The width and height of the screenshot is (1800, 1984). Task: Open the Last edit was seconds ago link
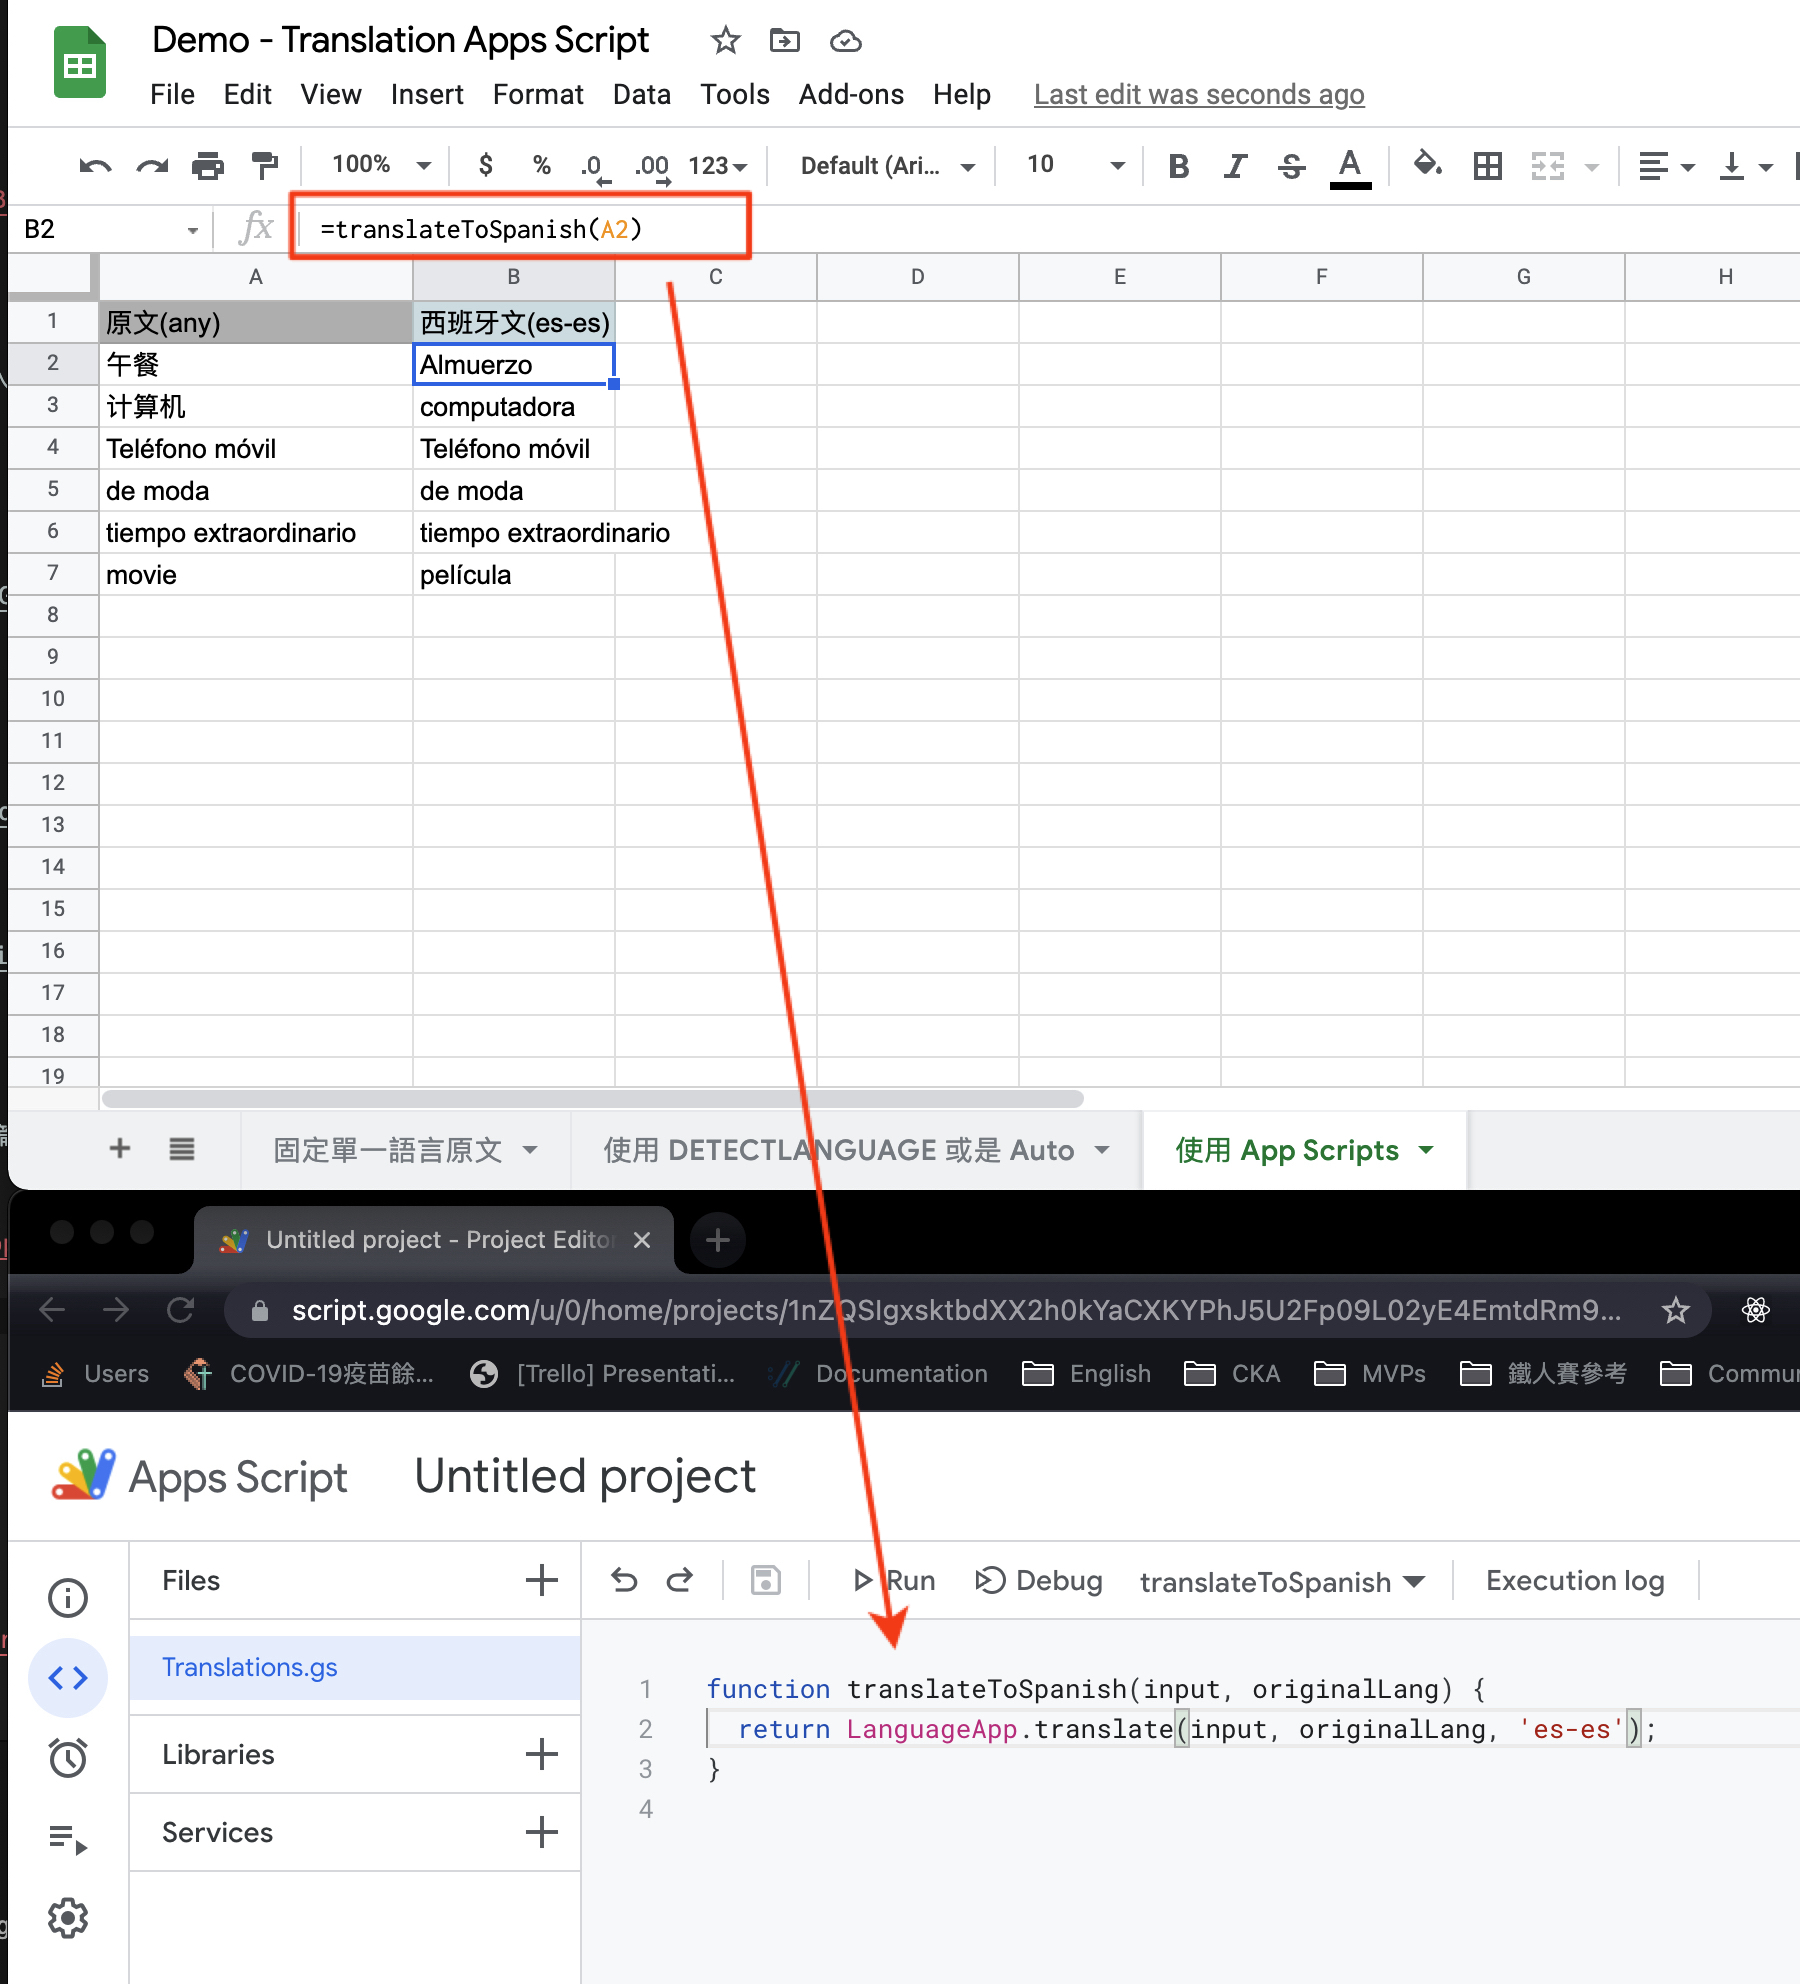(x=1198, y=94)
